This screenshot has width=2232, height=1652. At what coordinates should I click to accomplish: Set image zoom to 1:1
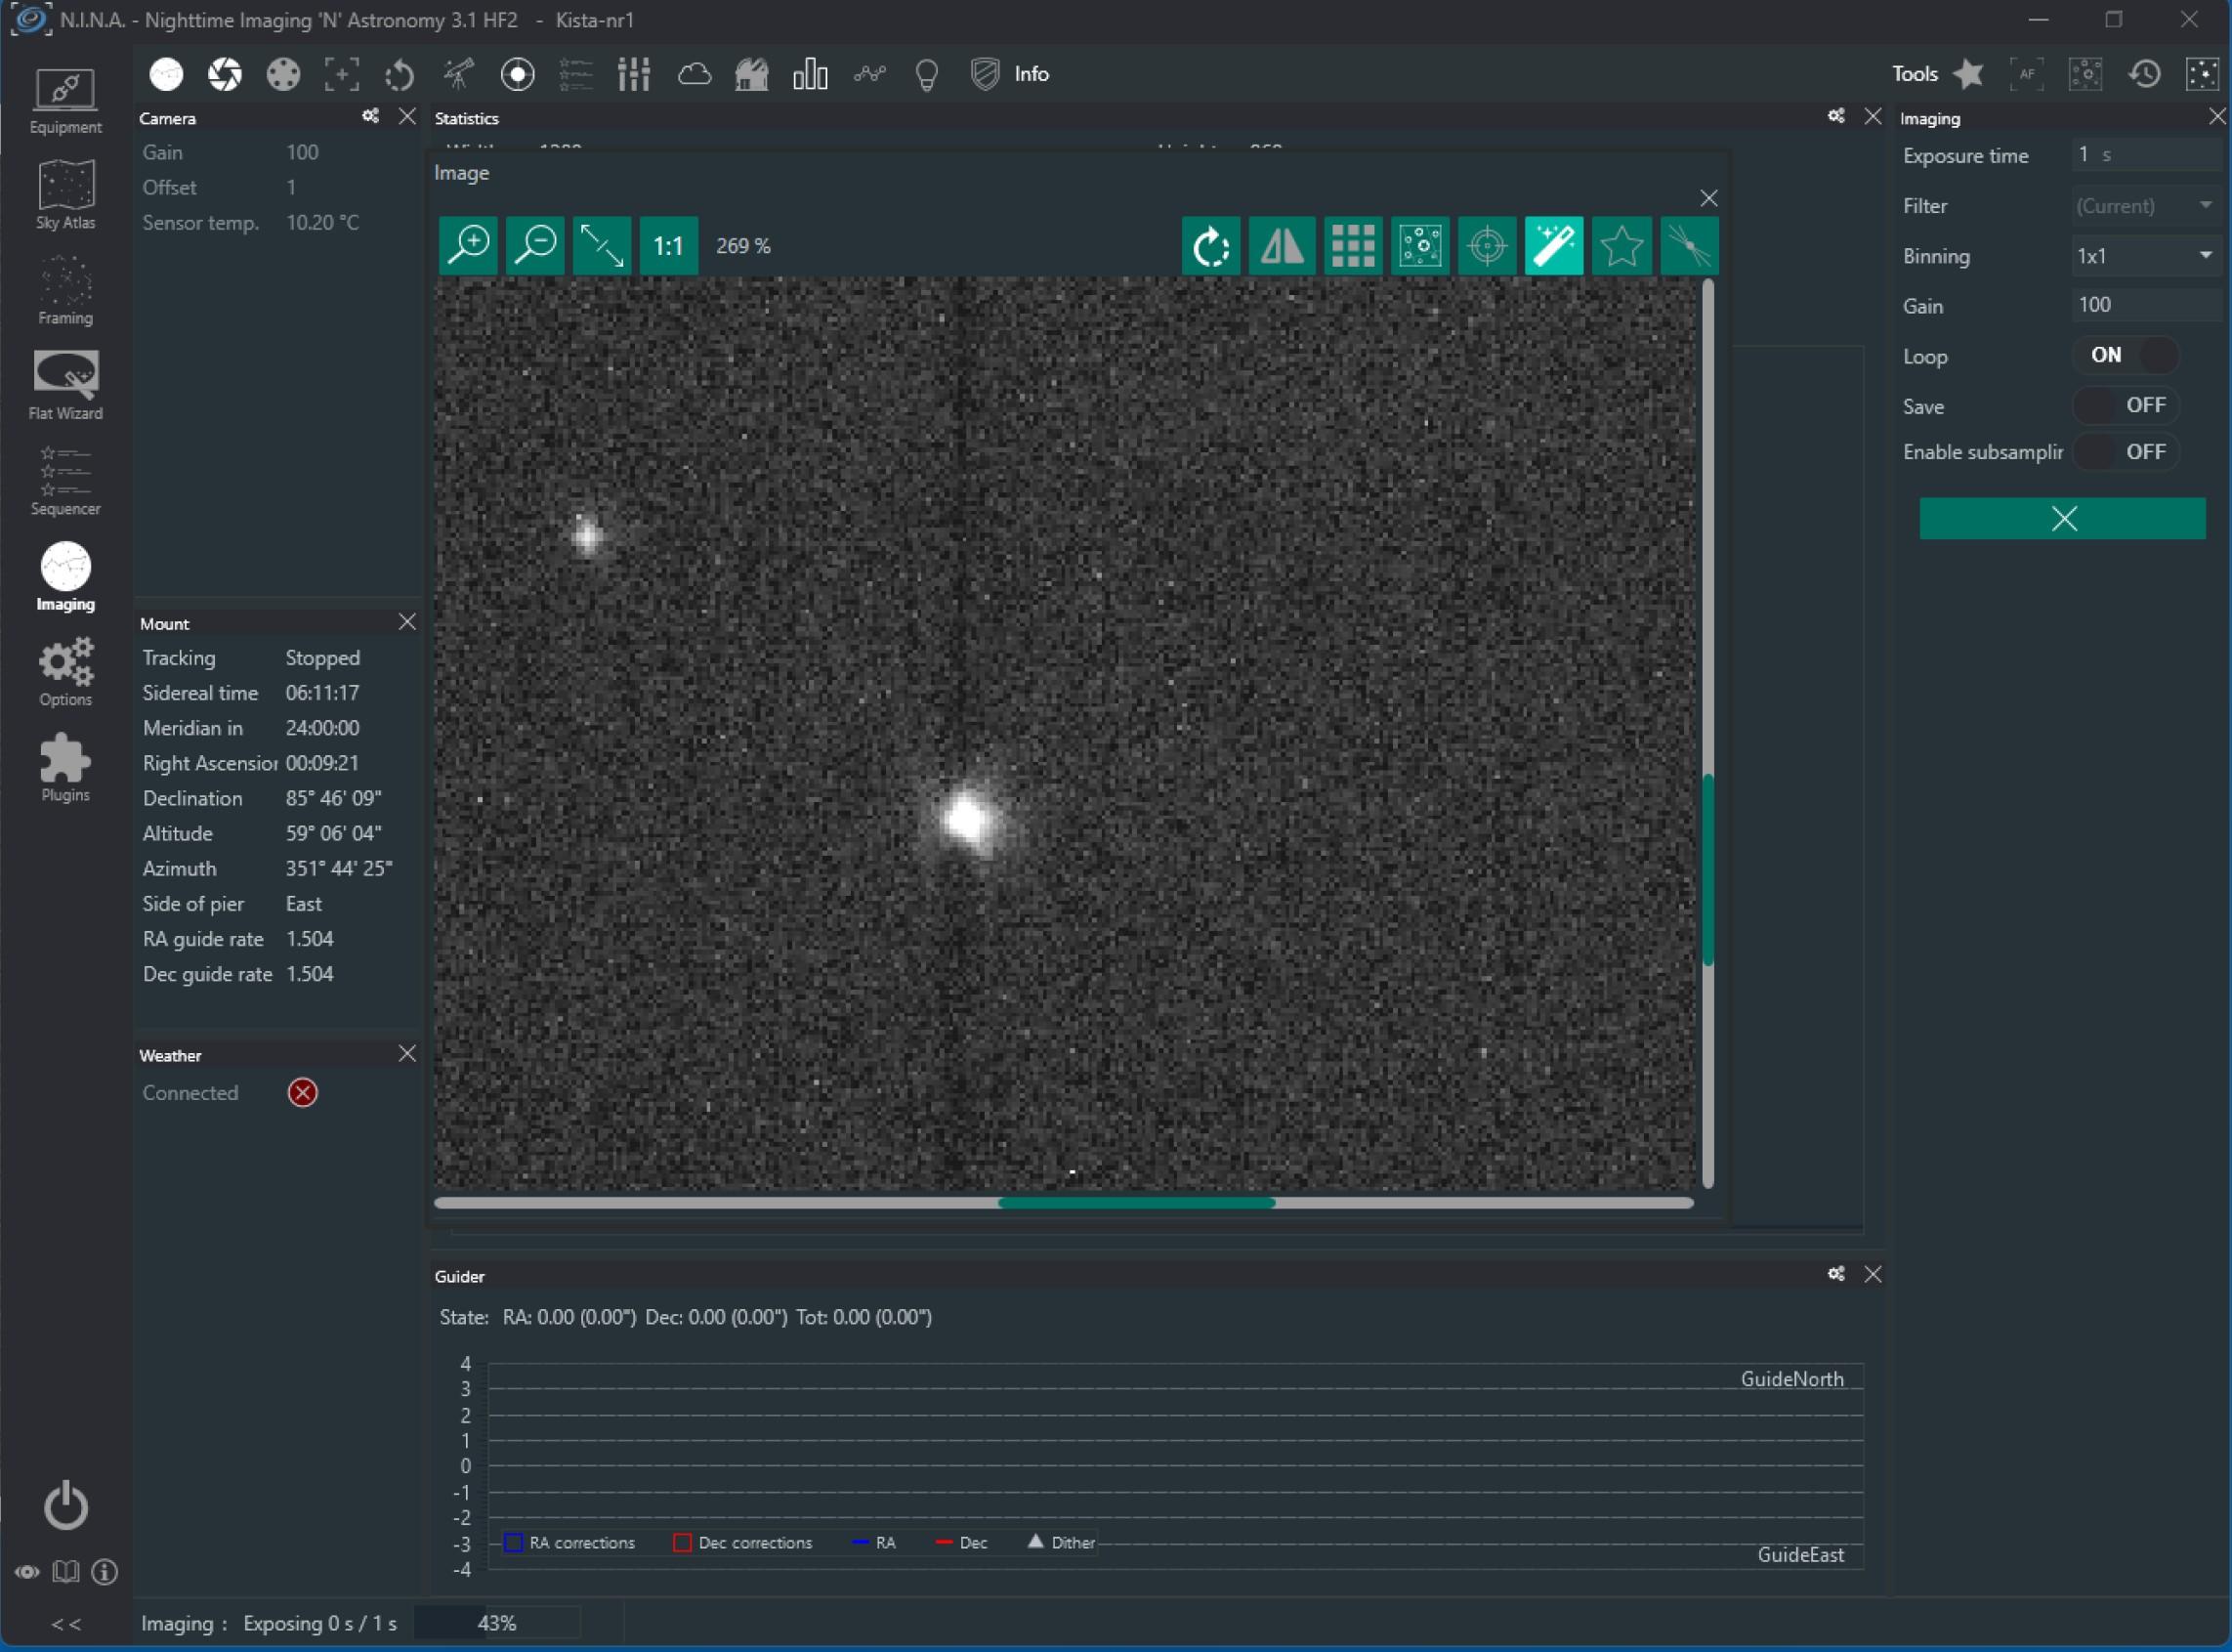pyautogui.click(x=669, y=246)
